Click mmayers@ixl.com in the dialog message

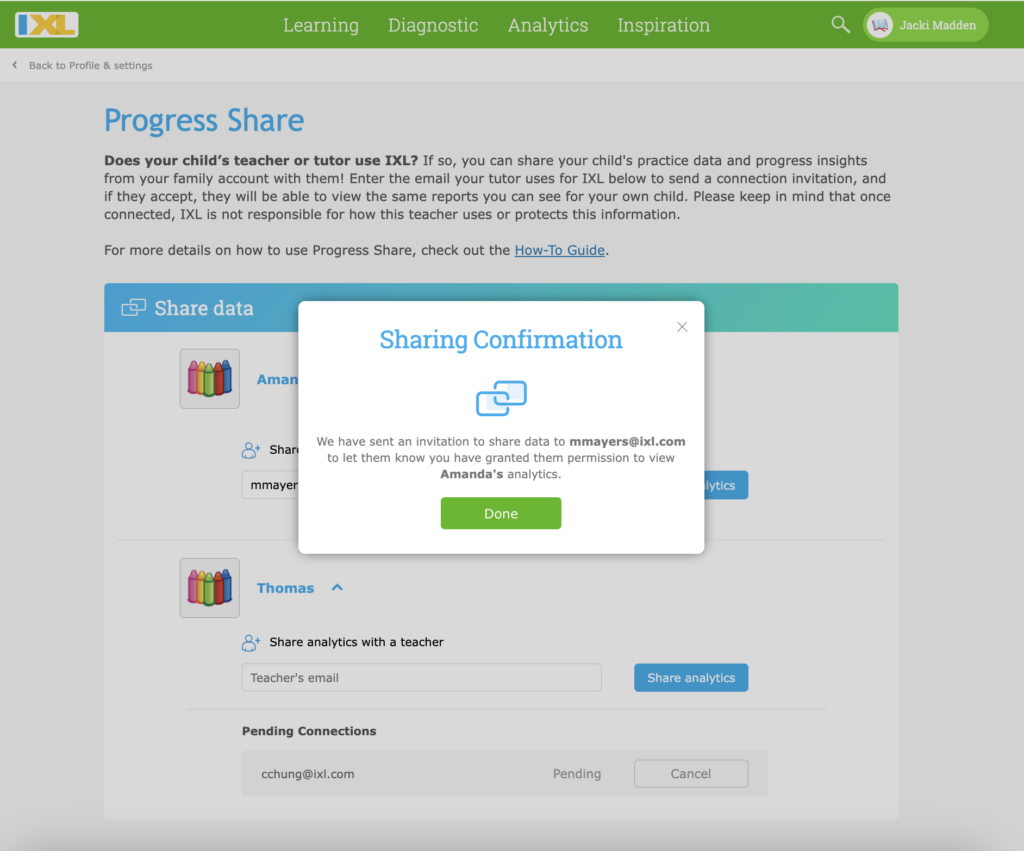click(627, 442)
